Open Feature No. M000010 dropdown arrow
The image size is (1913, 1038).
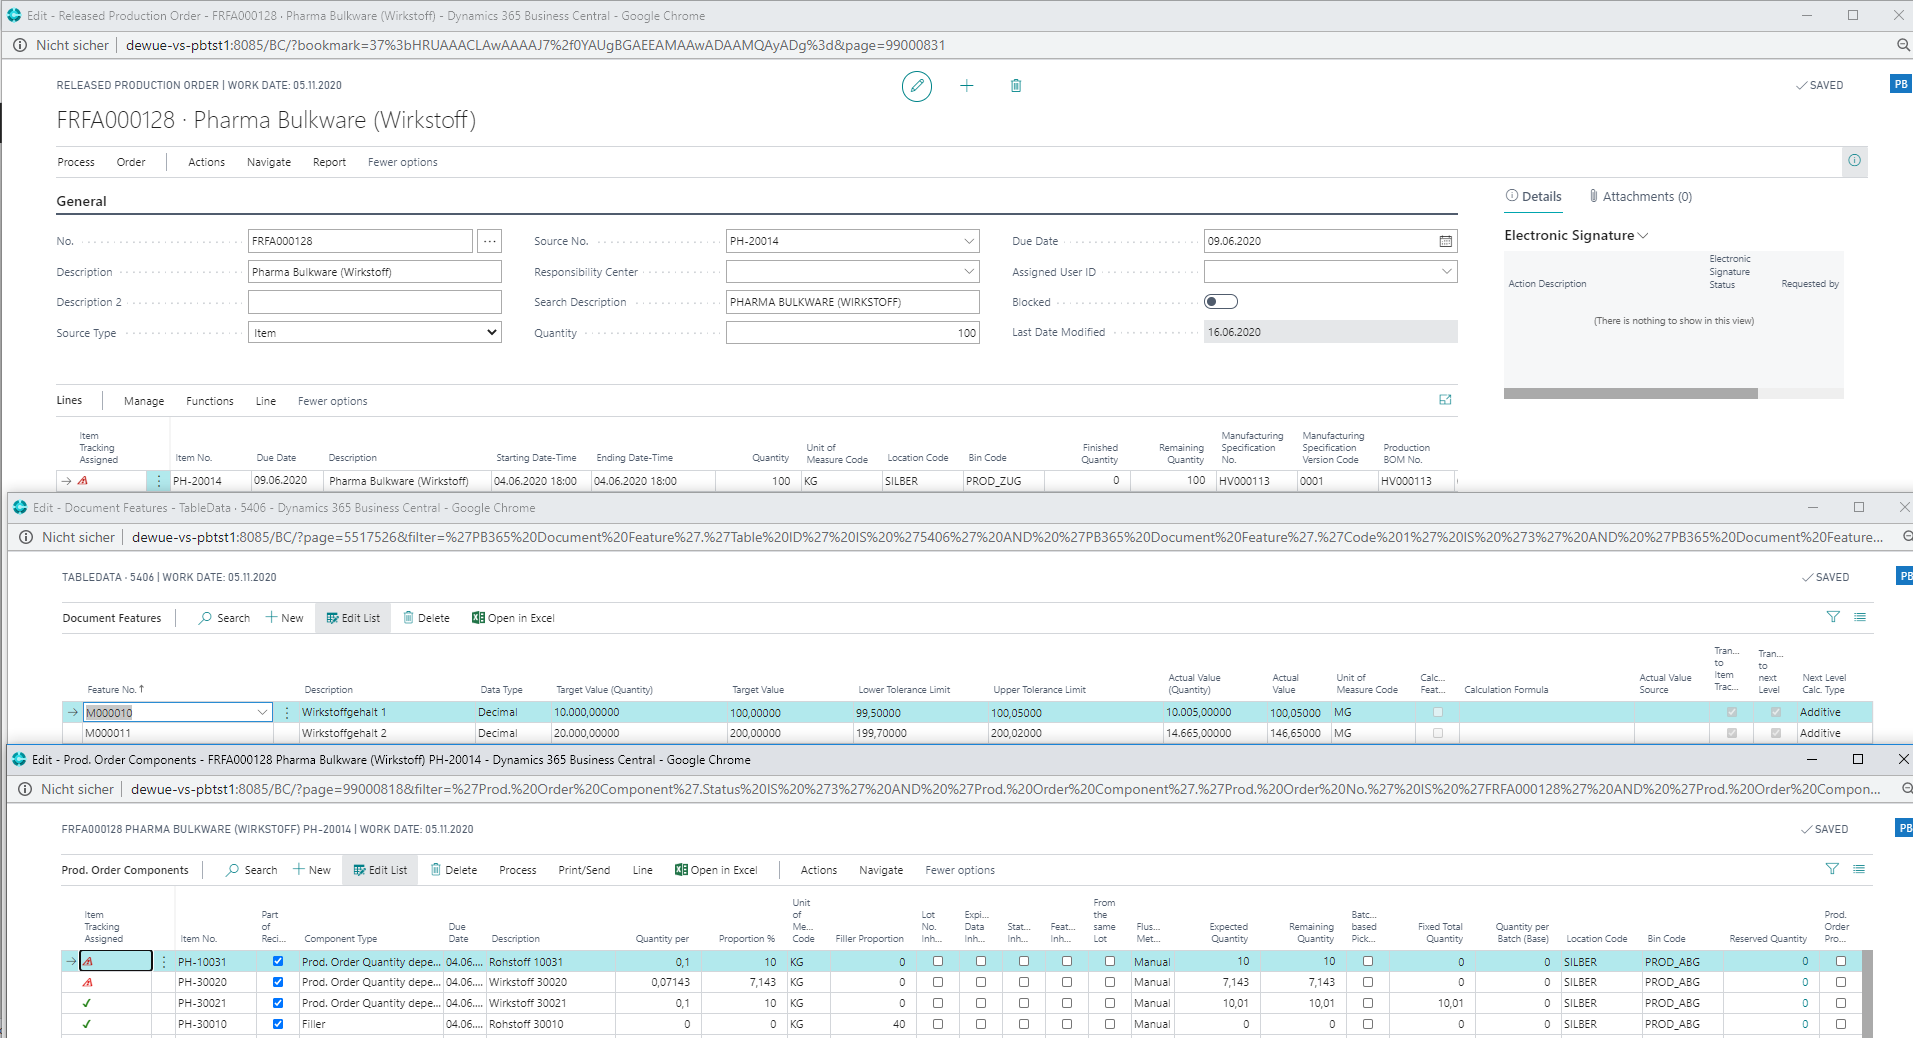262,713
